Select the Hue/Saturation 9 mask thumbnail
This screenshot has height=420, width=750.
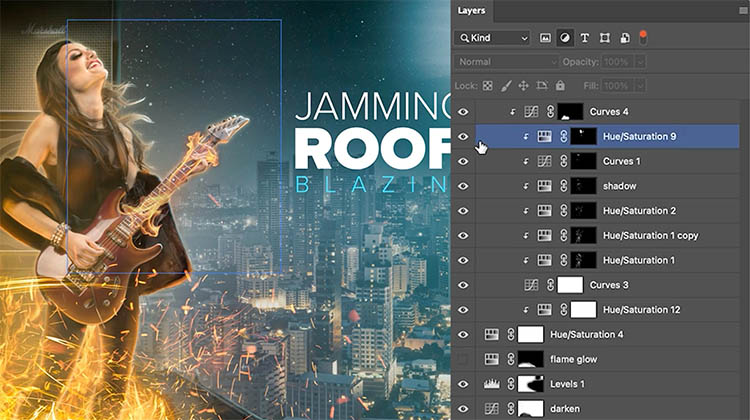[584, 137]
